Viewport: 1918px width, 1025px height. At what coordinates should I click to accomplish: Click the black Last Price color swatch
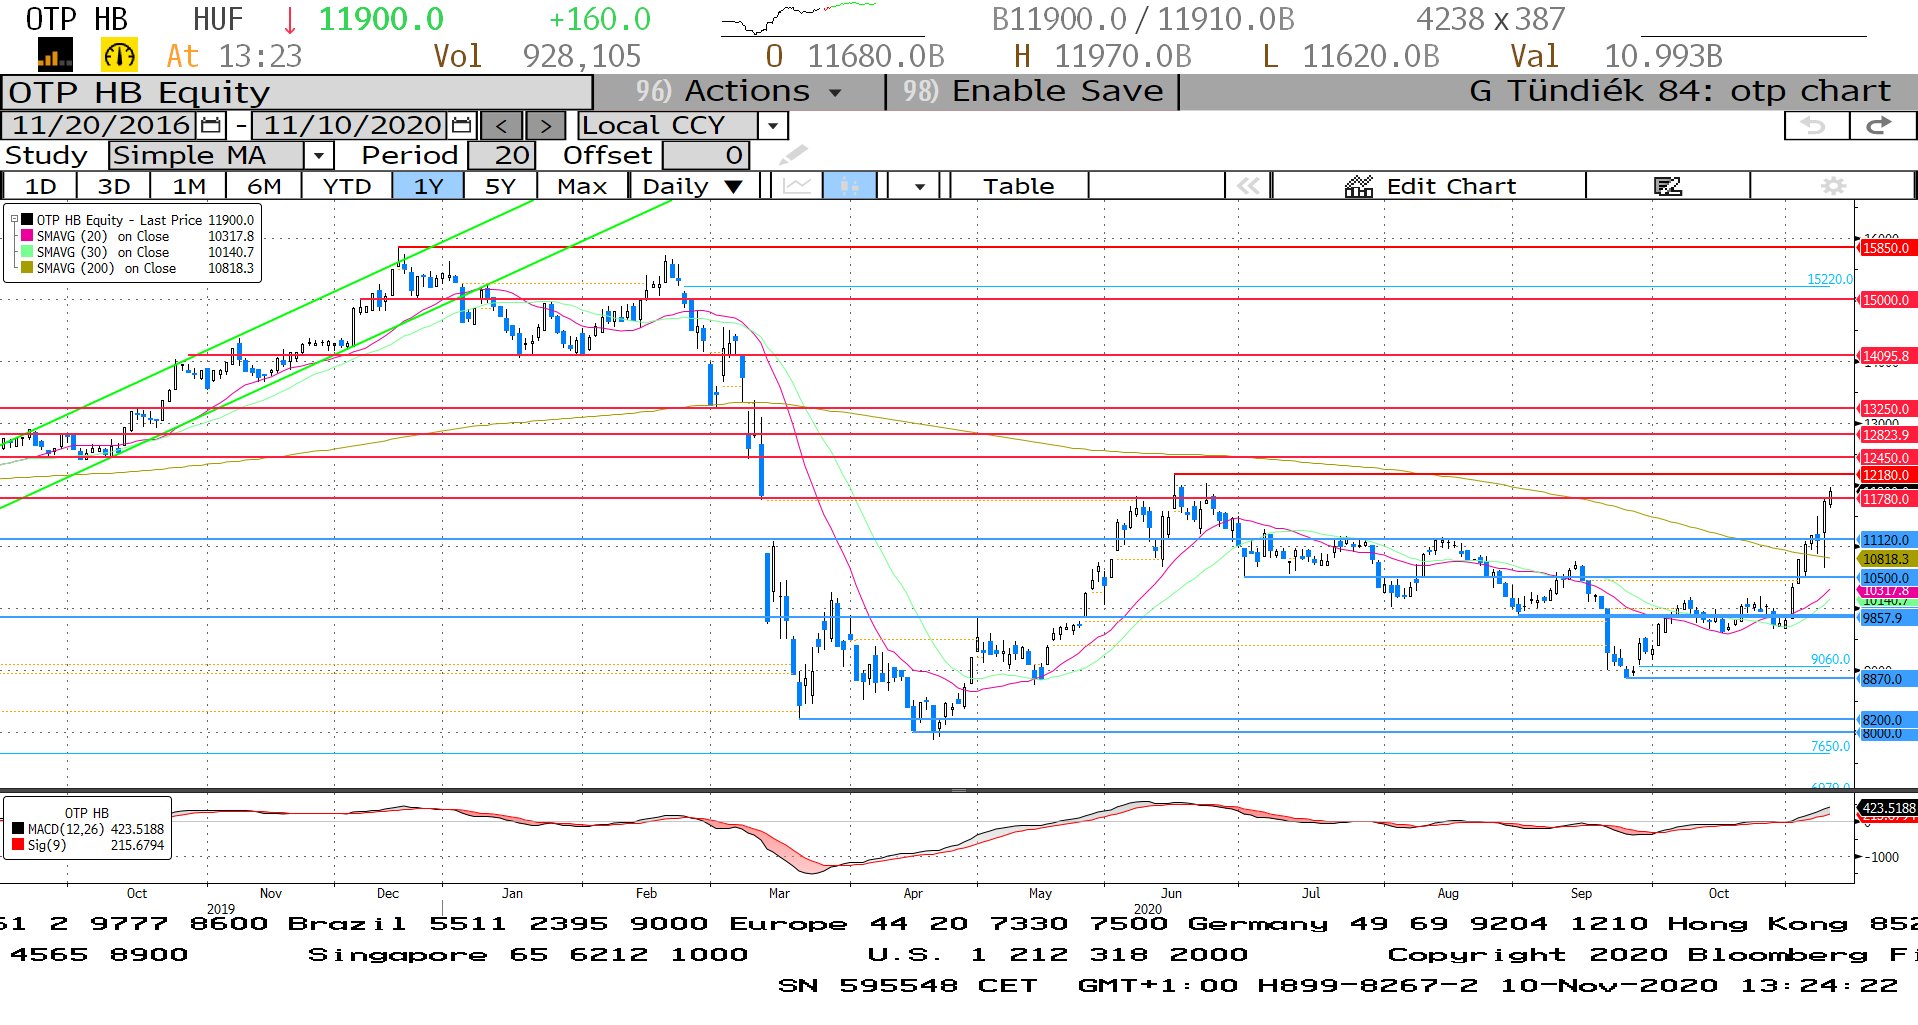pos(27,220)
